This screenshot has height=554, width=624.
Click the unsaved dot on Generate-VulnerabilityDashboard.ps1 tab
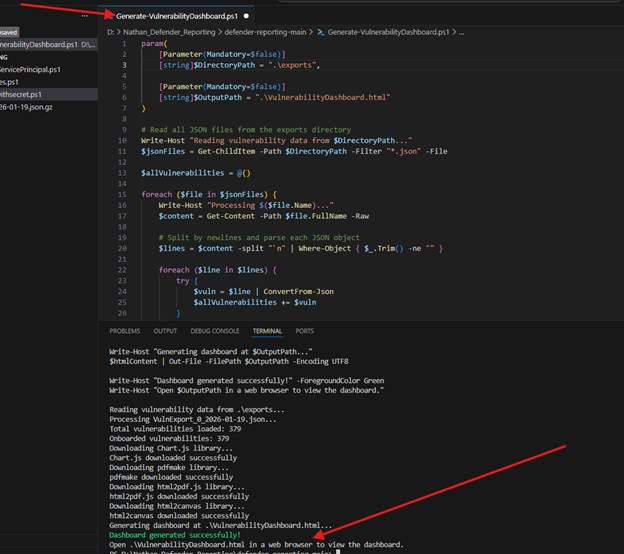click(246, 16)
